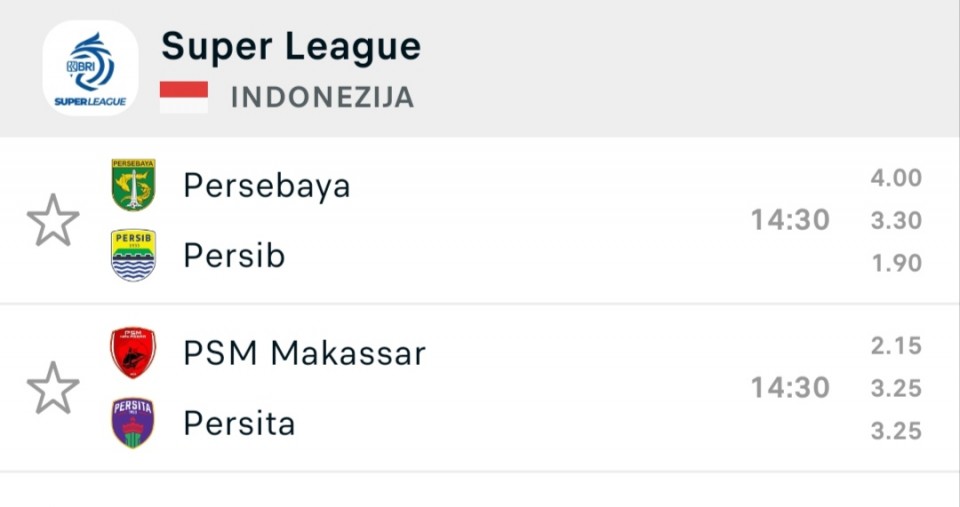This screenshot has height=507, width=960.
Task: Click the 14:30 kickoff time for PSM Makassar match
Action: coord(790,388)
